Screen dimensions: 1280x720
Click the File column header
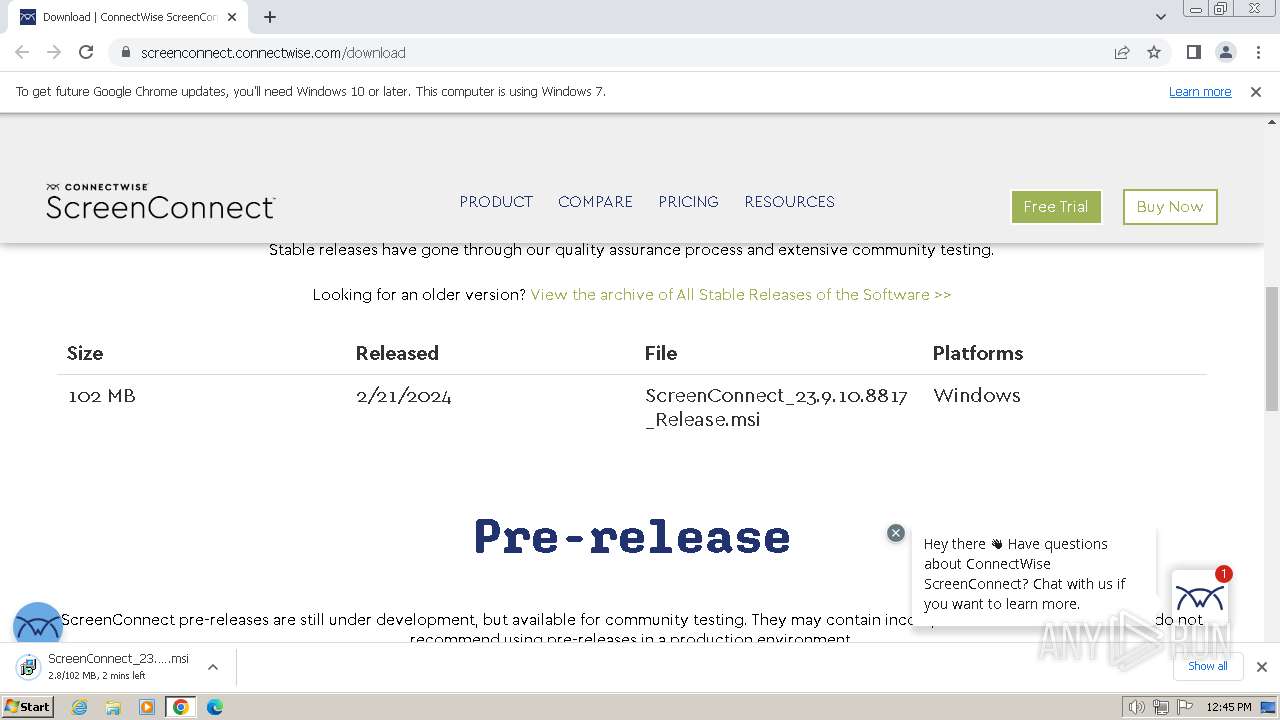pos(661,353)
